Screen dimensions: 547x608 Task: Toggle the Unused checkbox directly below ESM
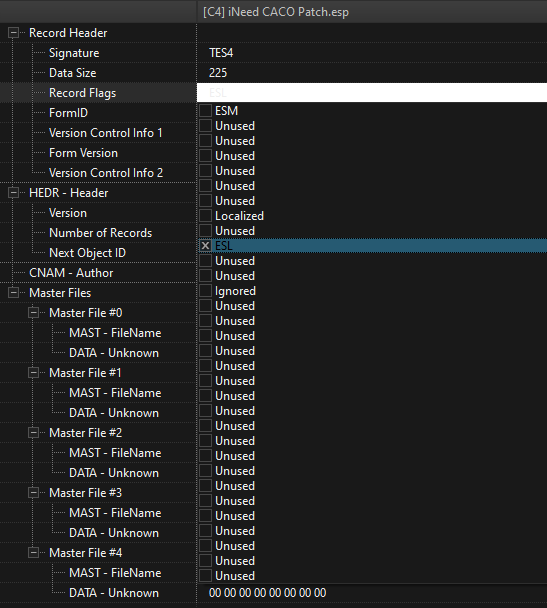(205, 126)
